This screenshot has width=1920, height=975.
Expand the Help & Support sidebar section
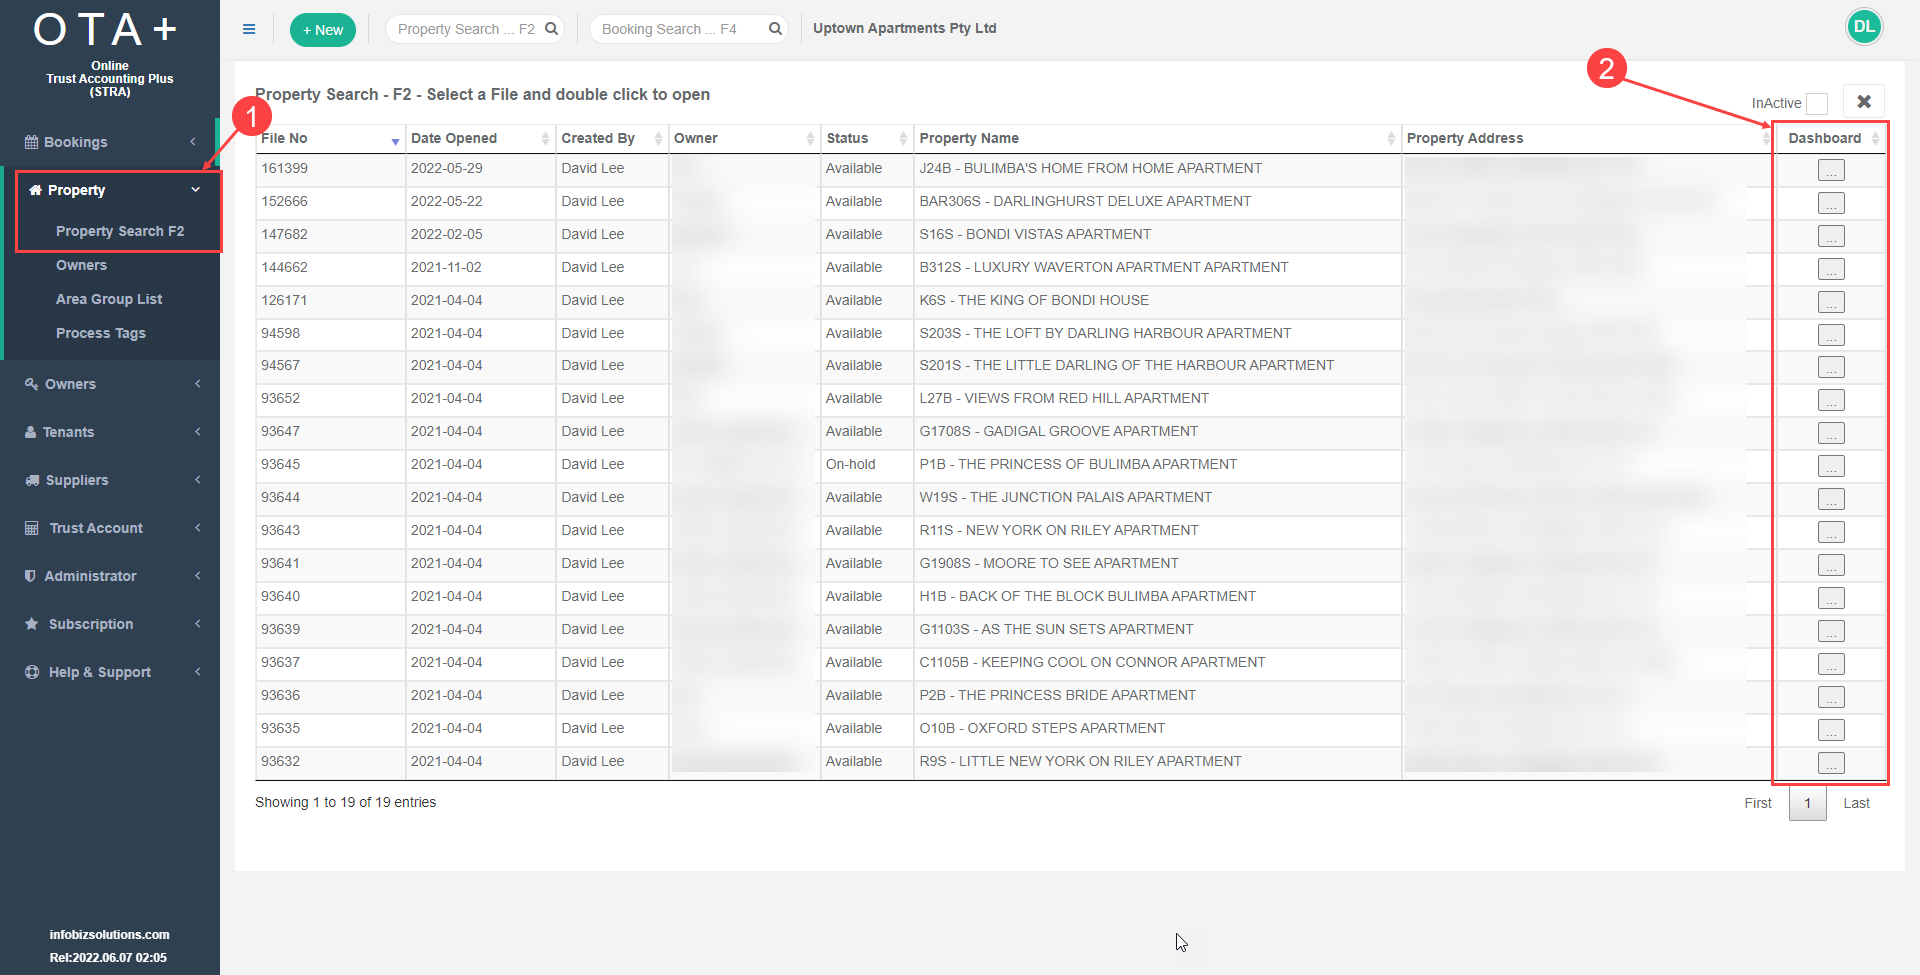pos(110,672)
